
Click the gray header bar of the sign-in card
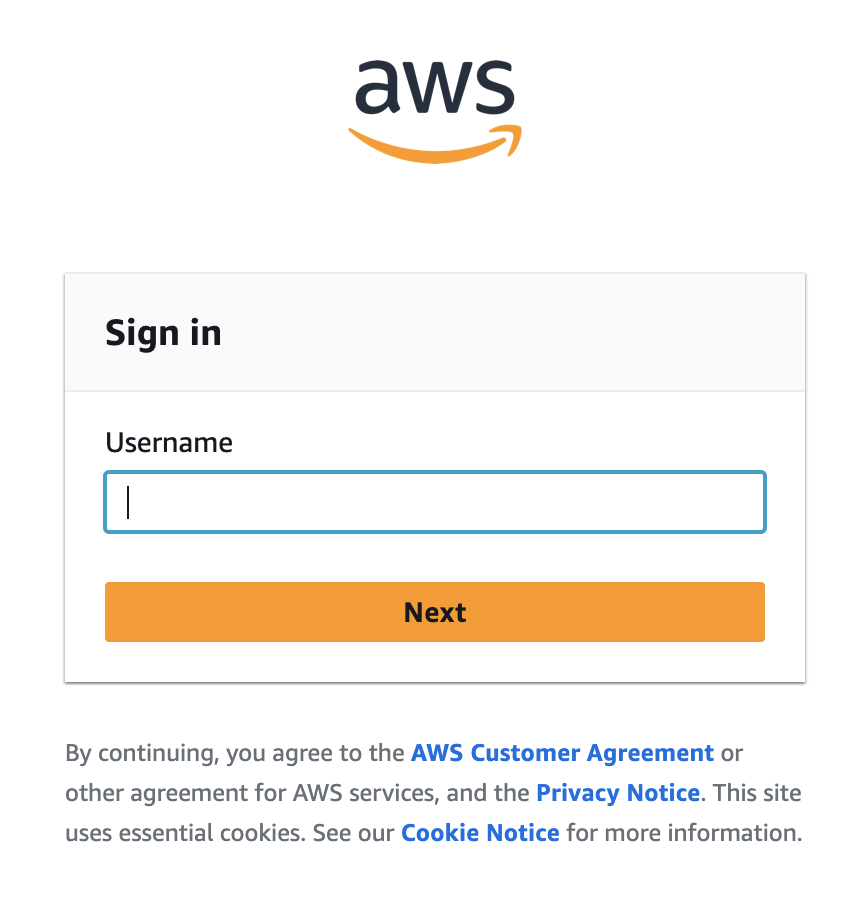(x=500, y=333)
